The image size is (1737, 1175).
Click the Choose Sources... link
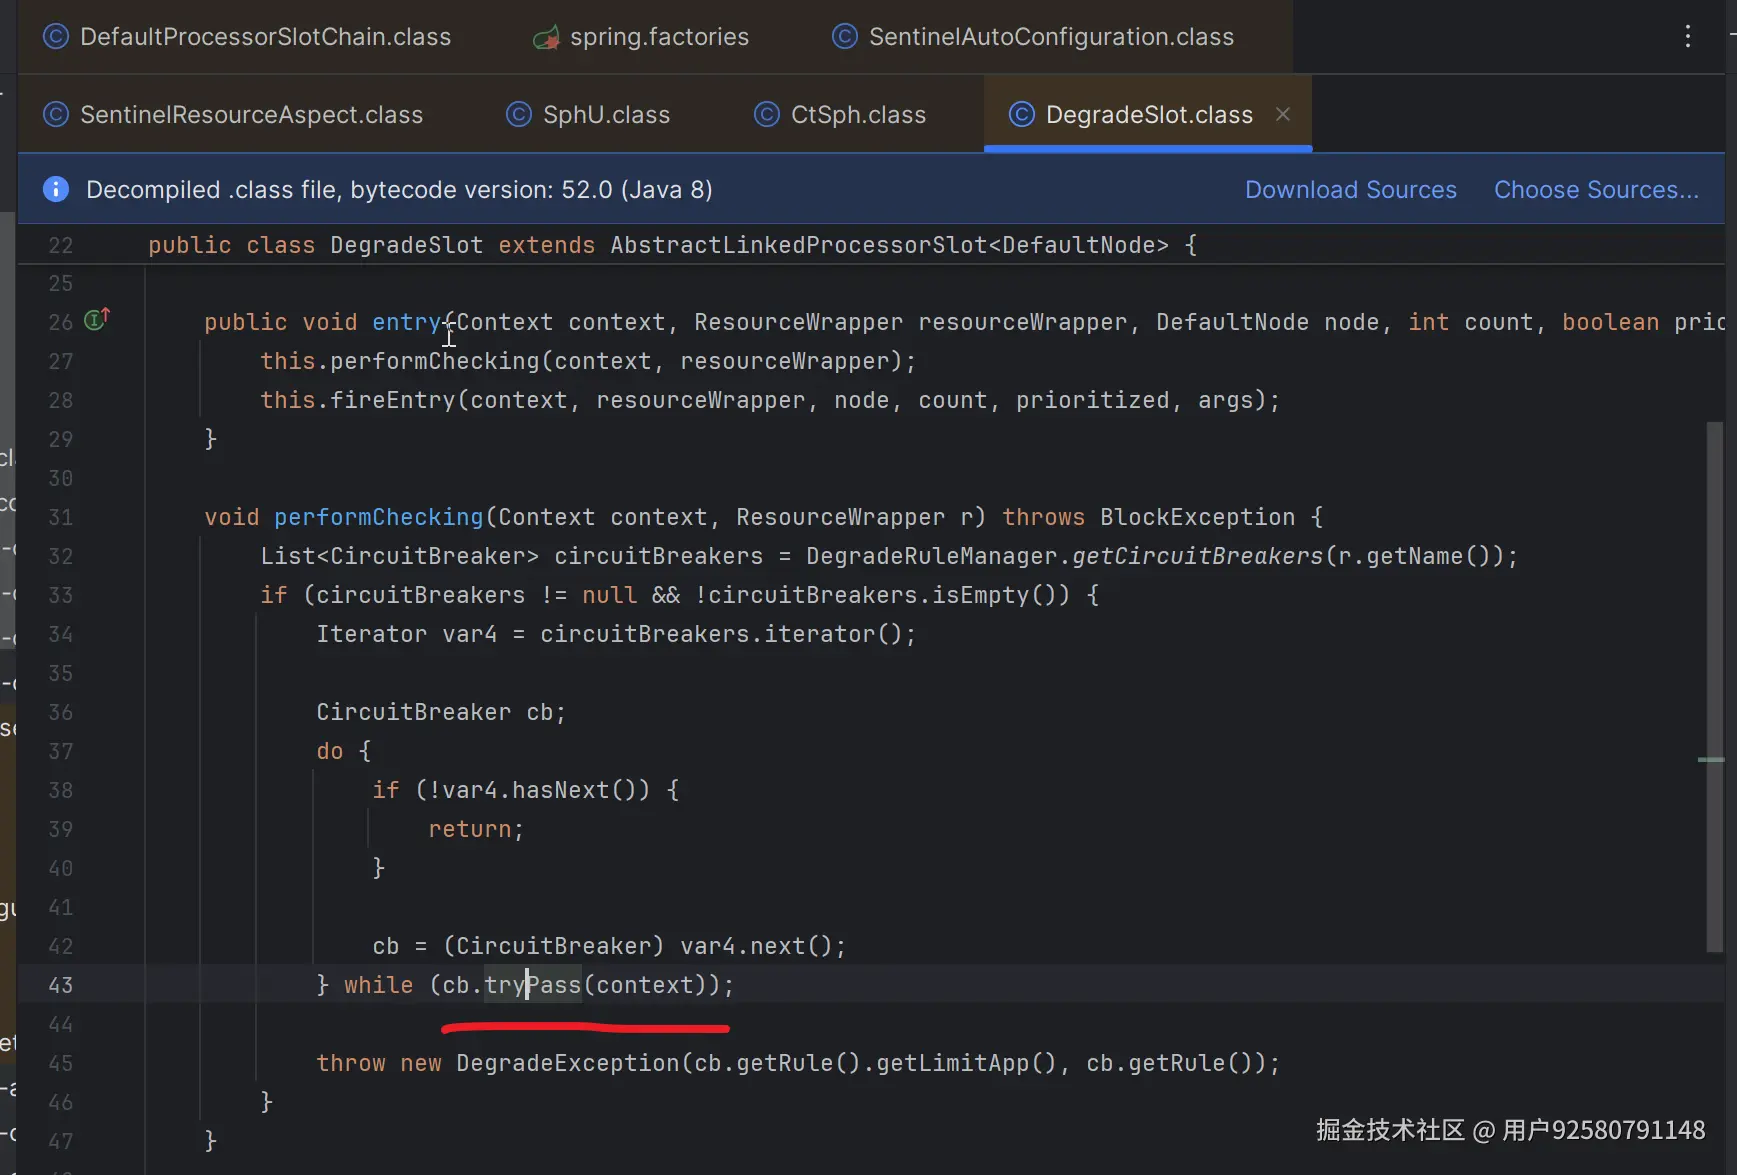click(1596, 190)
